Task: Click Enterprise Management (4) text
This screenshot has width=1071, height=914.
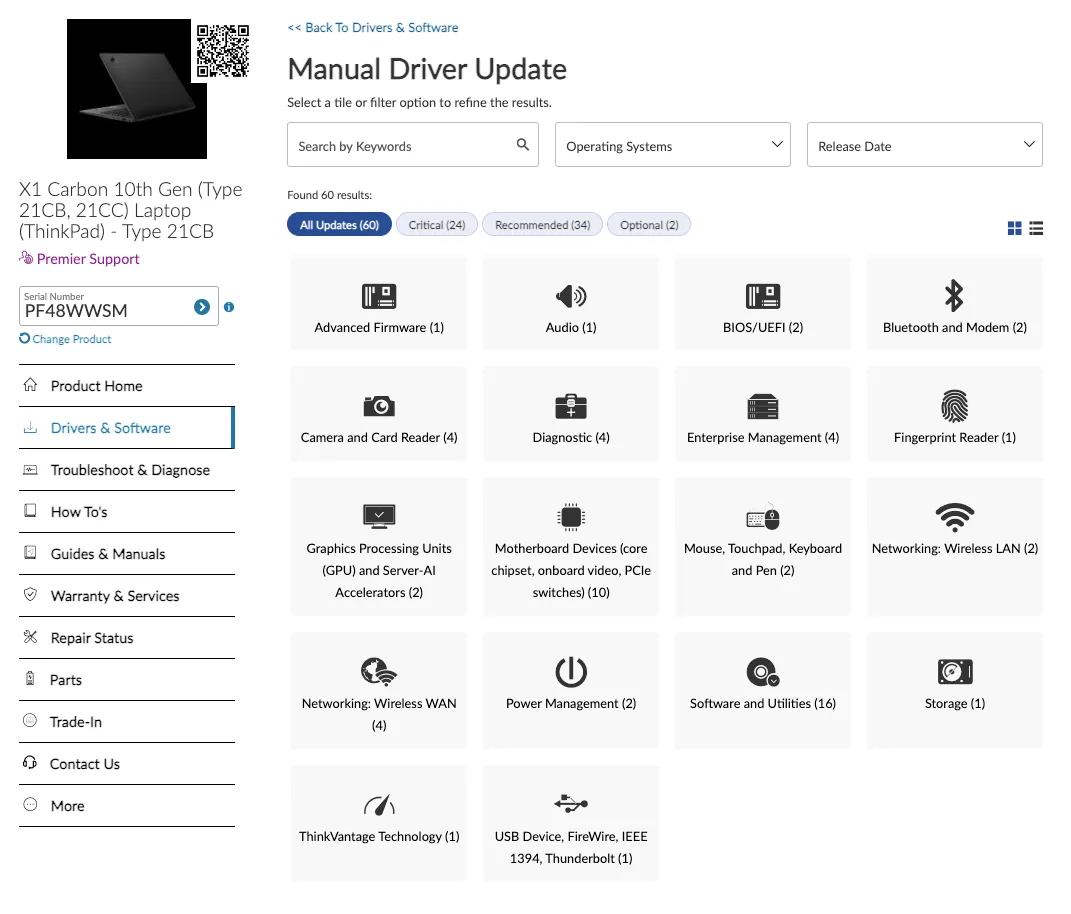Action: (763, 438)
